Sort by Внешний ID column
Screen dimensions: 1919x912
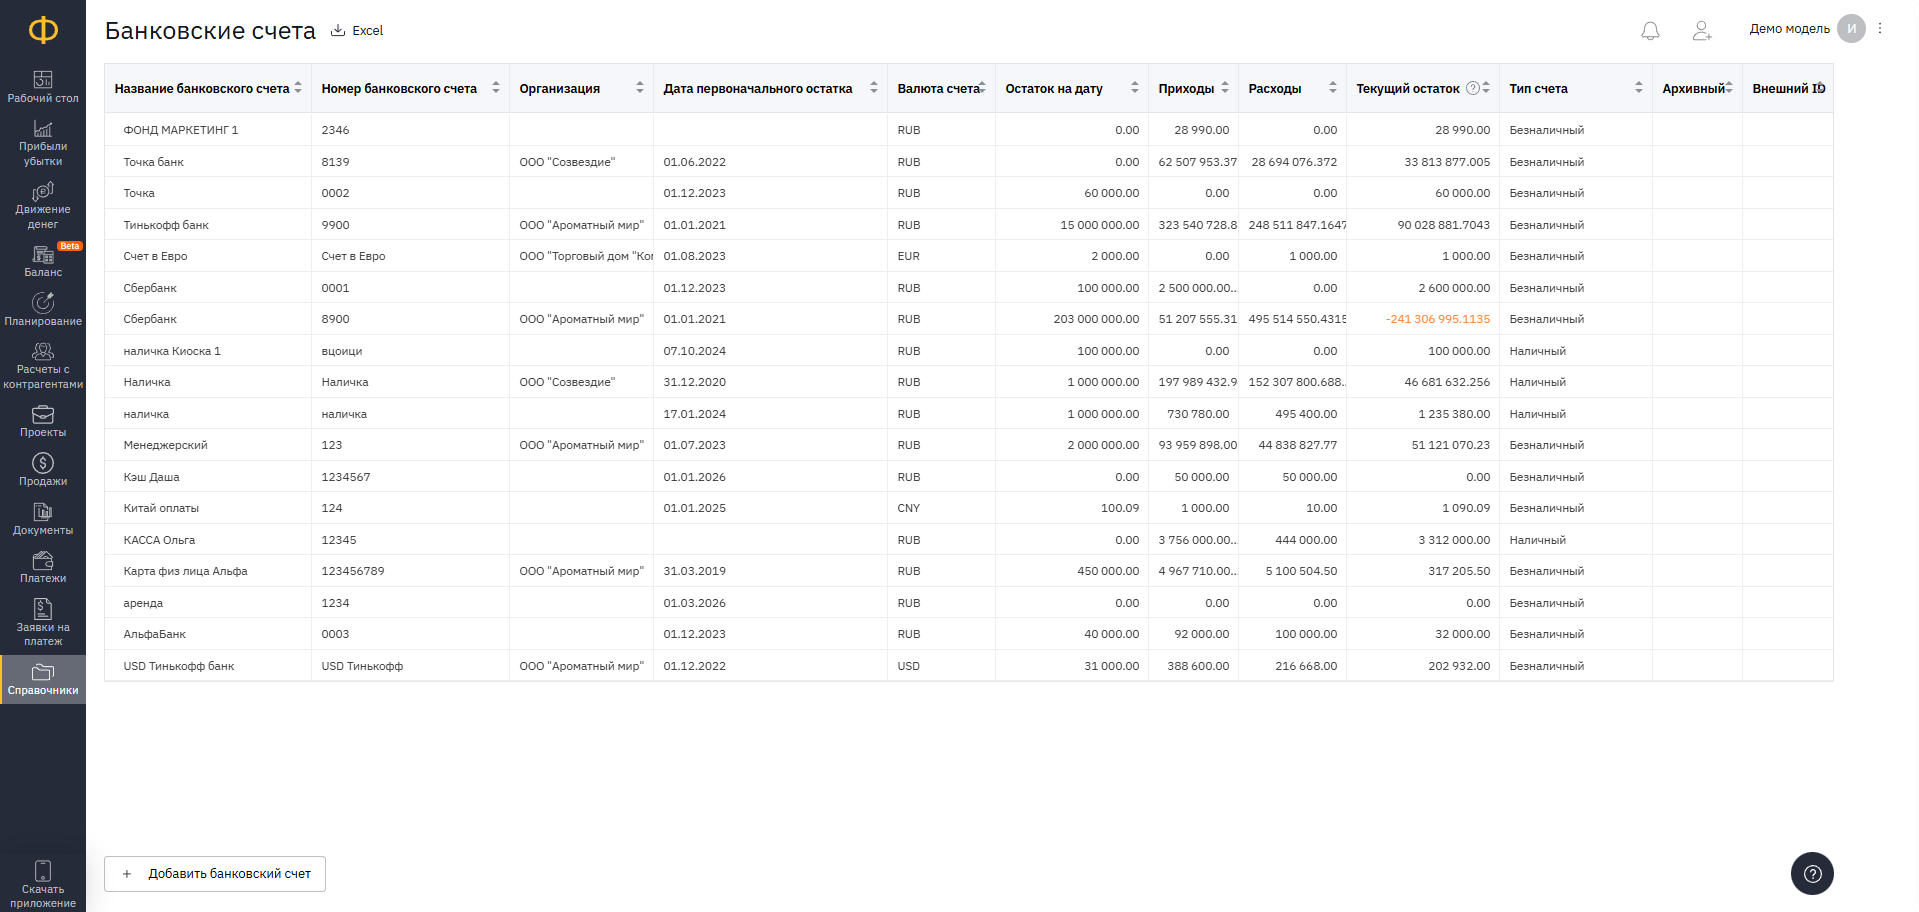[1820, 88]
